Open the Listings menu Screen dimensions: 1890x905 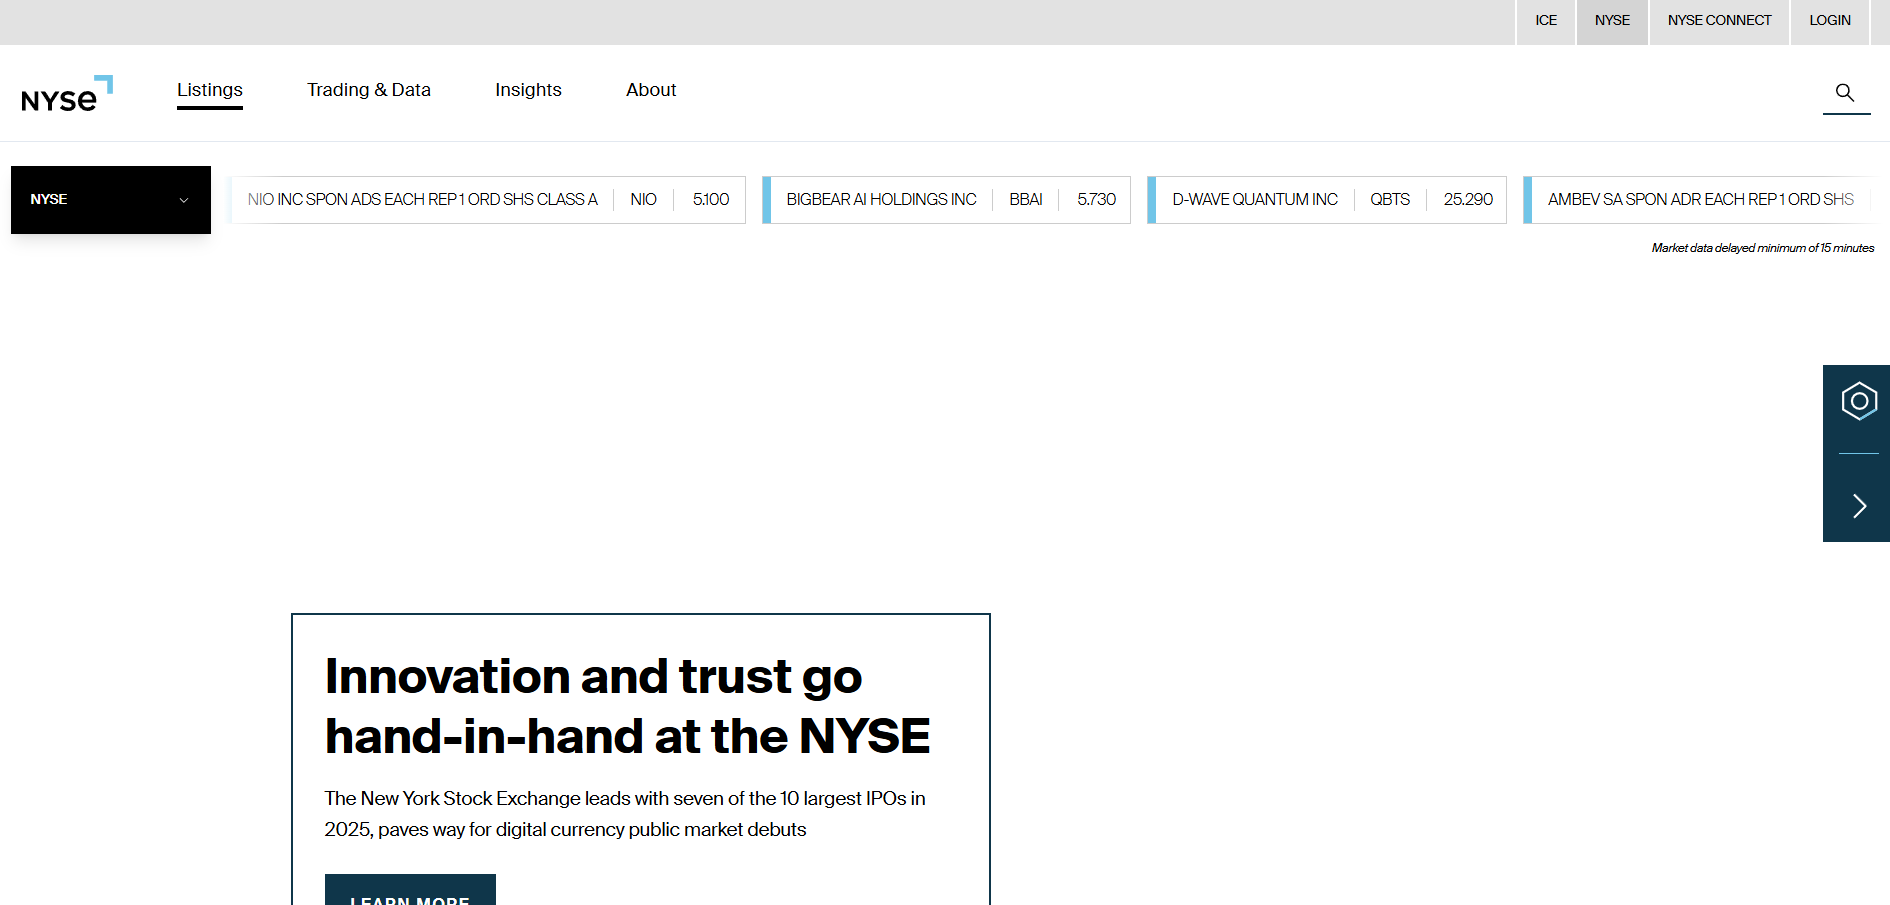point(210,90)
